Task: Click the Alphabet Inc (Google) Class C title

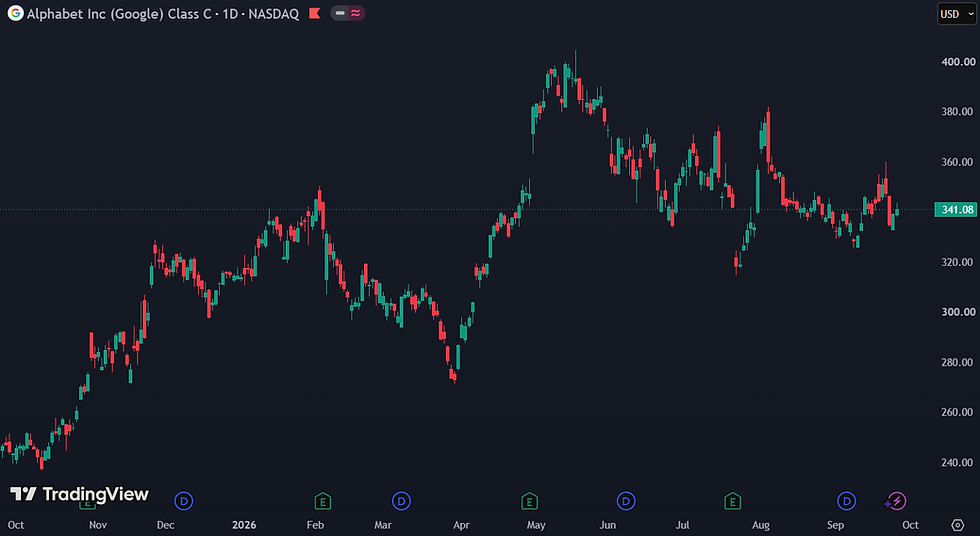Action: click(119, 14)
